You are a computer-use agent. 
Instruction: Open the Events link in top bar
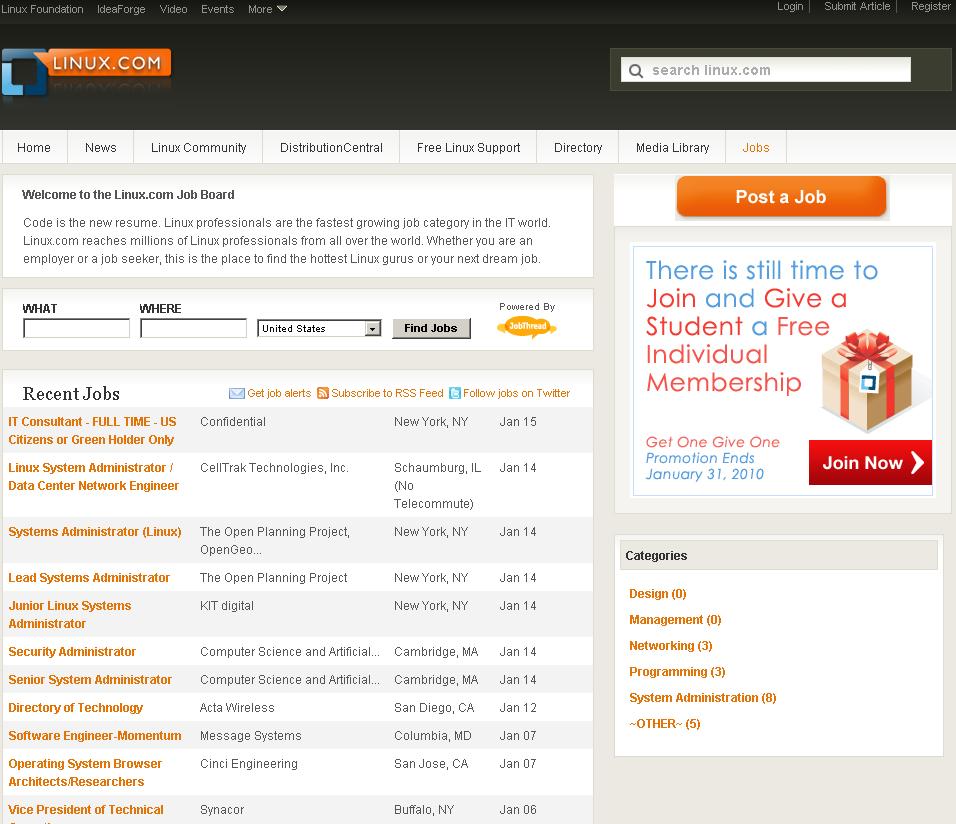coord(218,9)
